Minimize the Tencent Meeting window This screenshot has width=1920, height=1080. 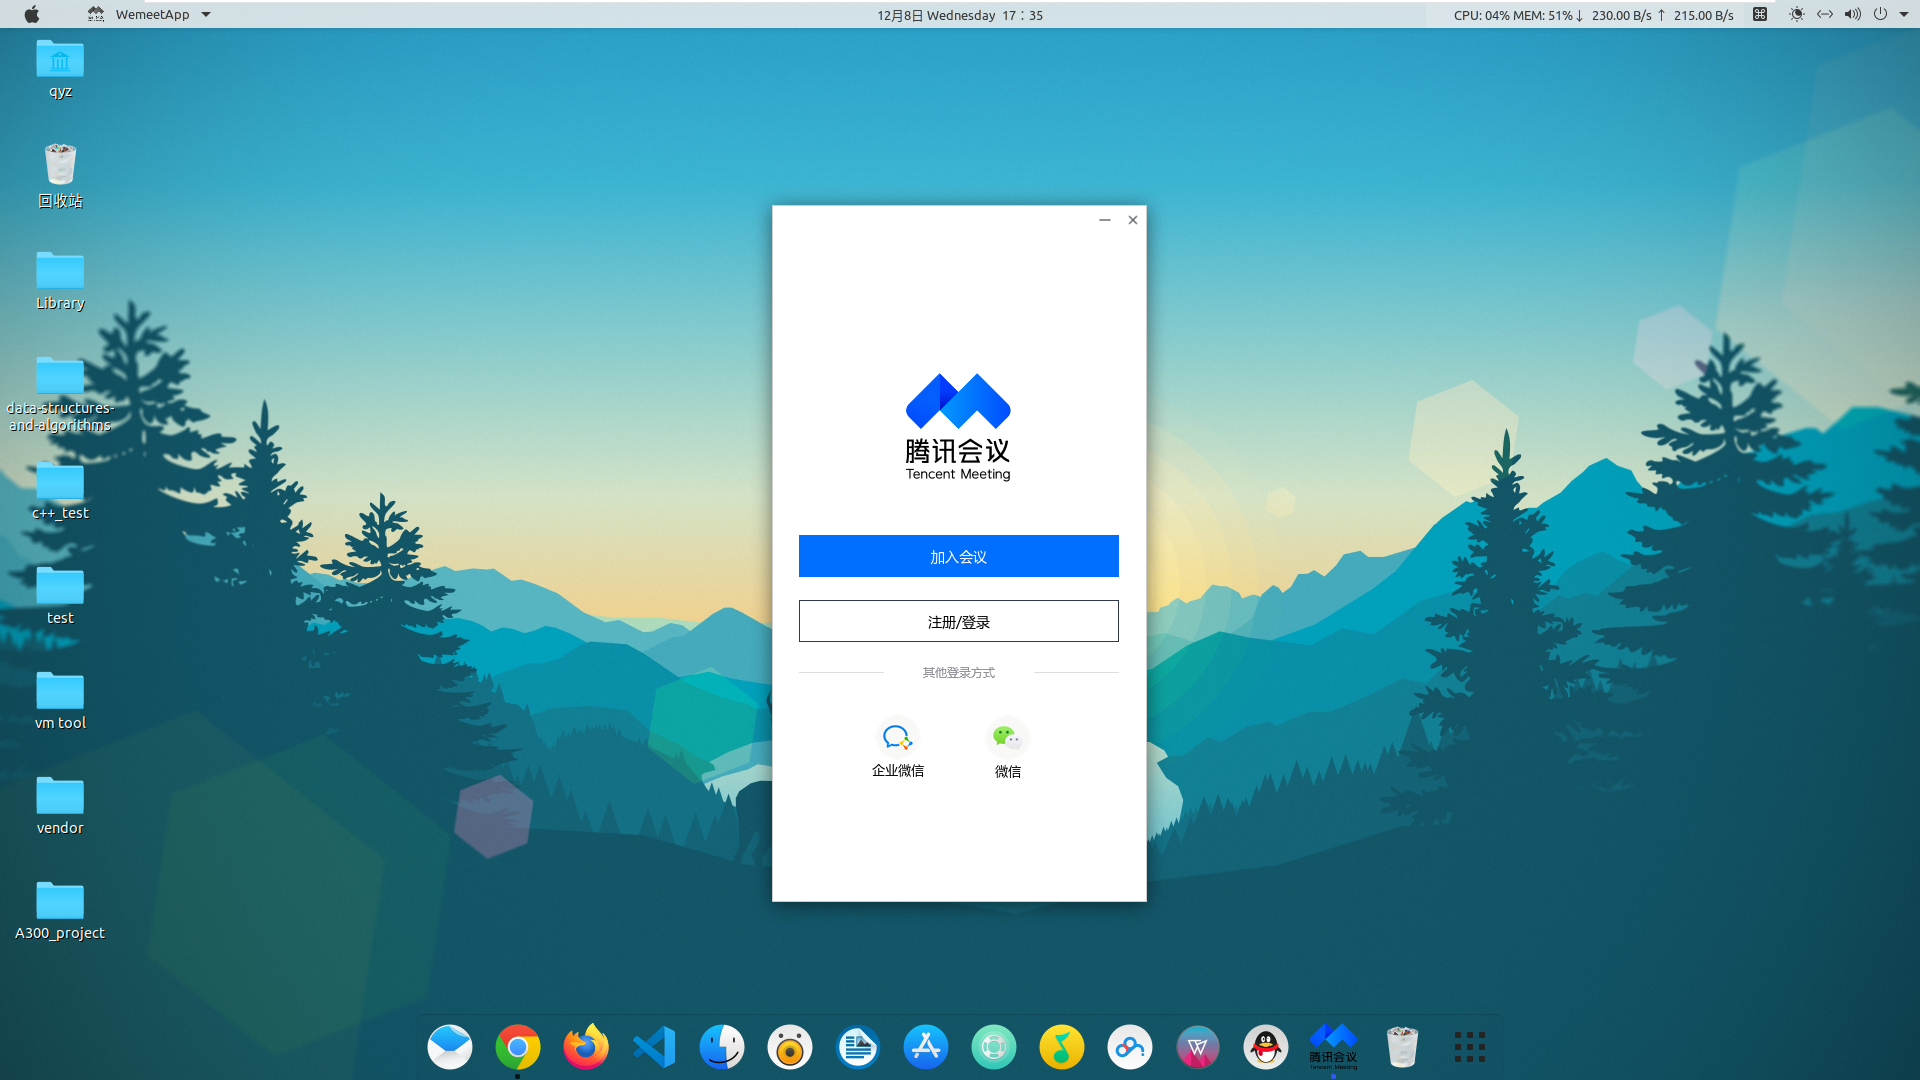[x=1105, y=220]
